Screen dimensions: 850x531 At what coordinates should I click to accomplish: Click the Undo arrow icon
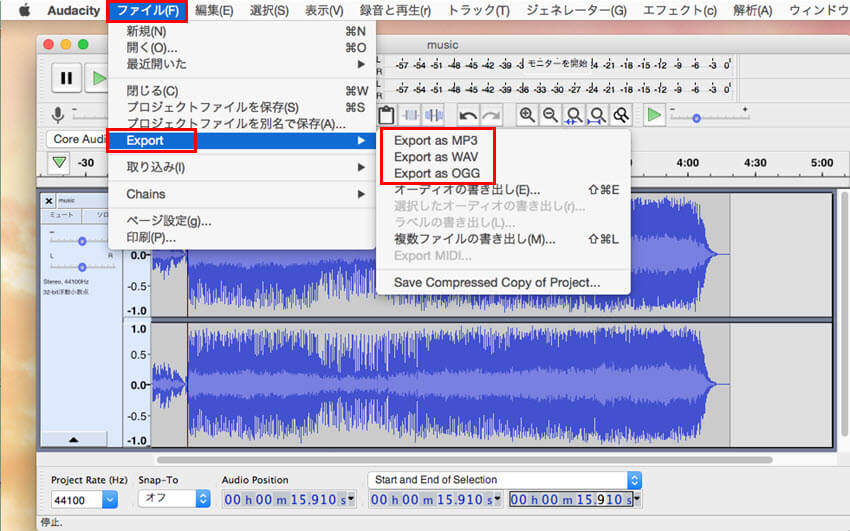468,115
